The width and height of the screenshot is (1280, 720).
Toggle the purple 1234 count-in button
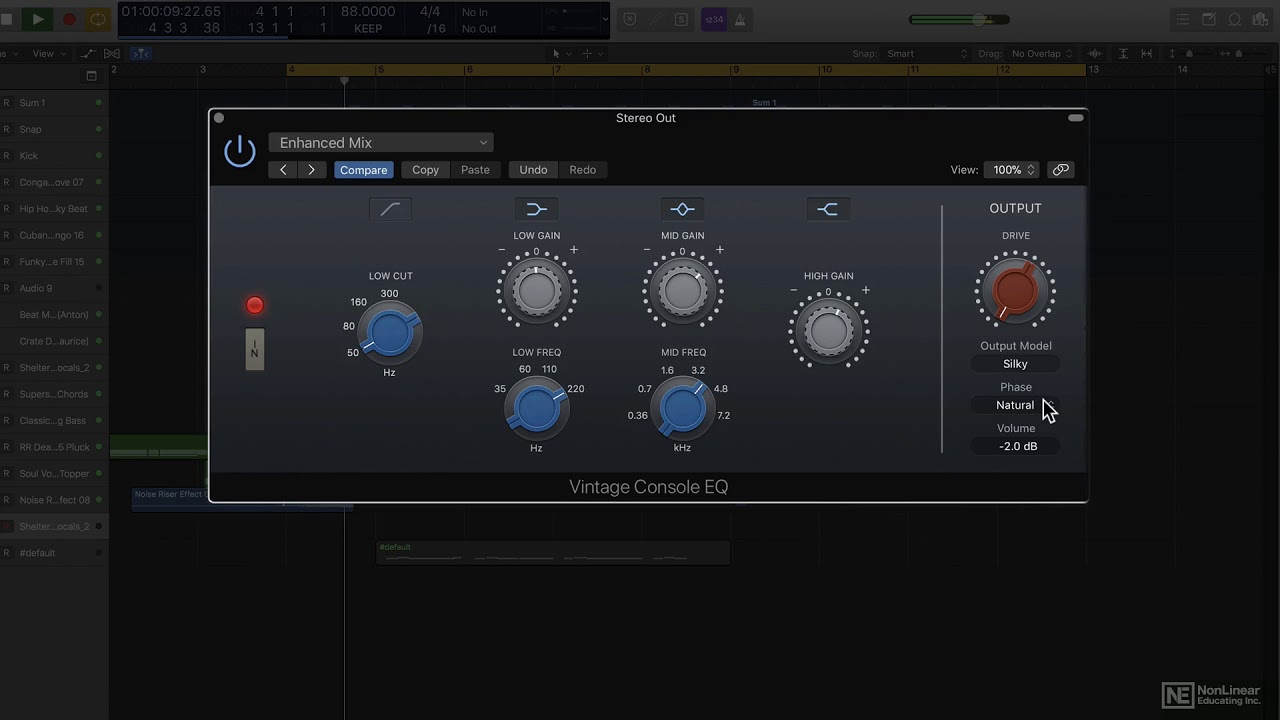(713, 19)
